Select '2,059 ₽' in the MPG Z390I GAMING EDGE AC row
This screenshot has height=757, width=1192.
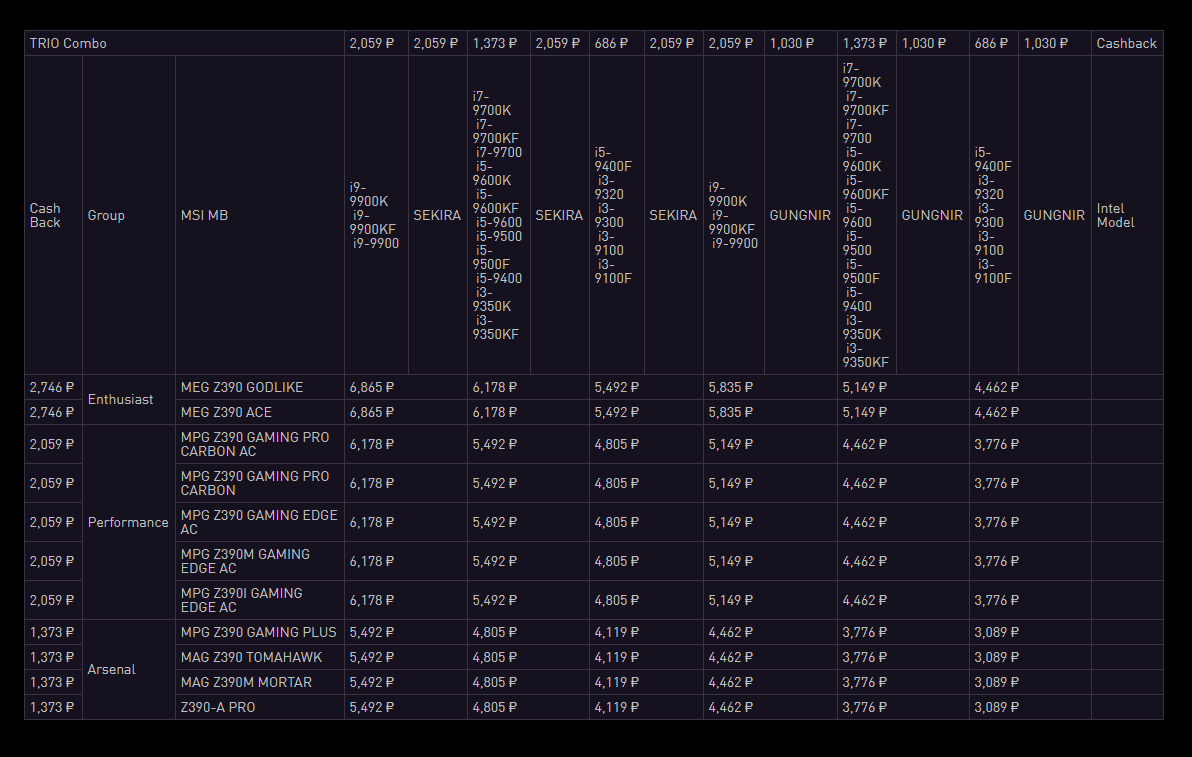point(52,600)
